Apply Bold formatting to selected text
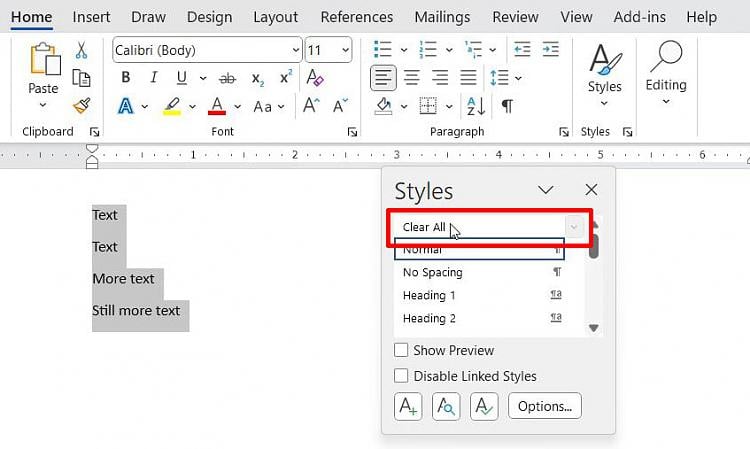Image resolution: width=750 pixels, height=449 pixels. click(125, 78)
